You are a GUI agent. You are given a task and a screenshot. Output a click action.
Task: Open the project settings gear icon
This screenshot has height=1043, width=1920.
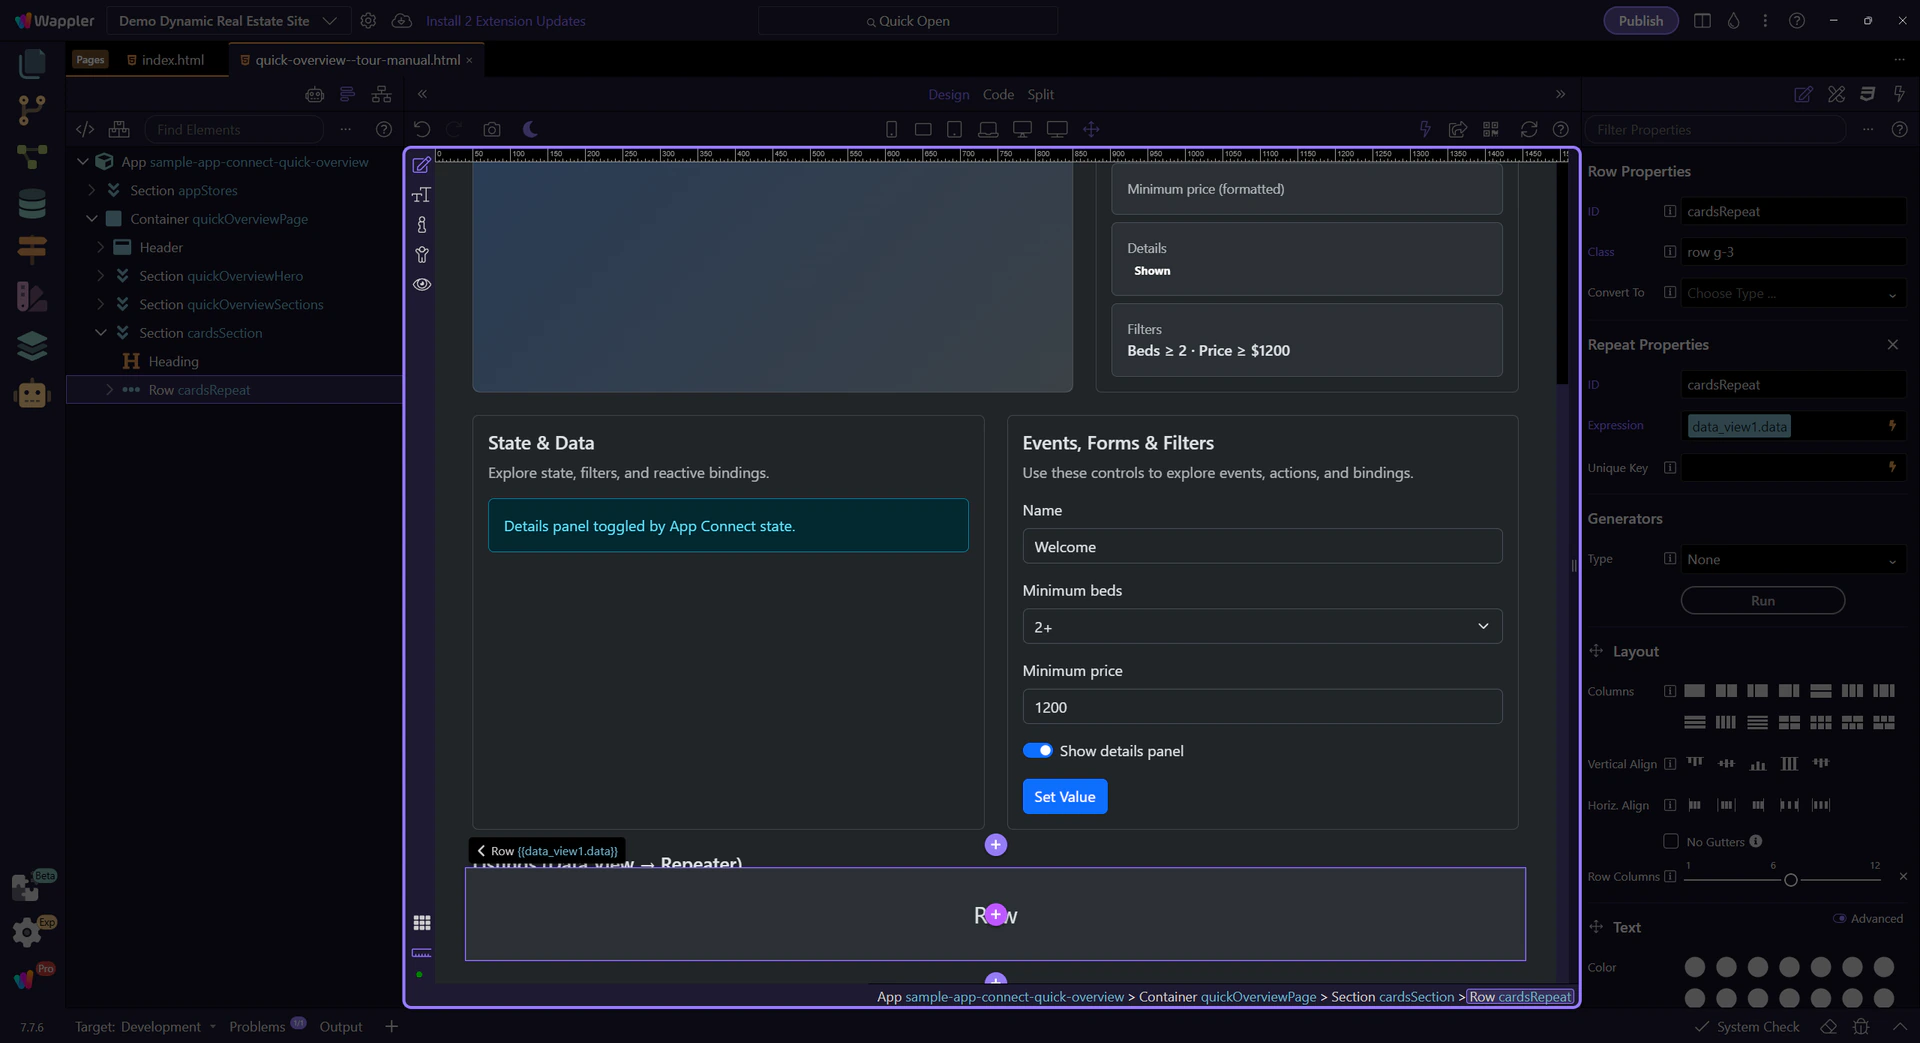pos(368,21)
